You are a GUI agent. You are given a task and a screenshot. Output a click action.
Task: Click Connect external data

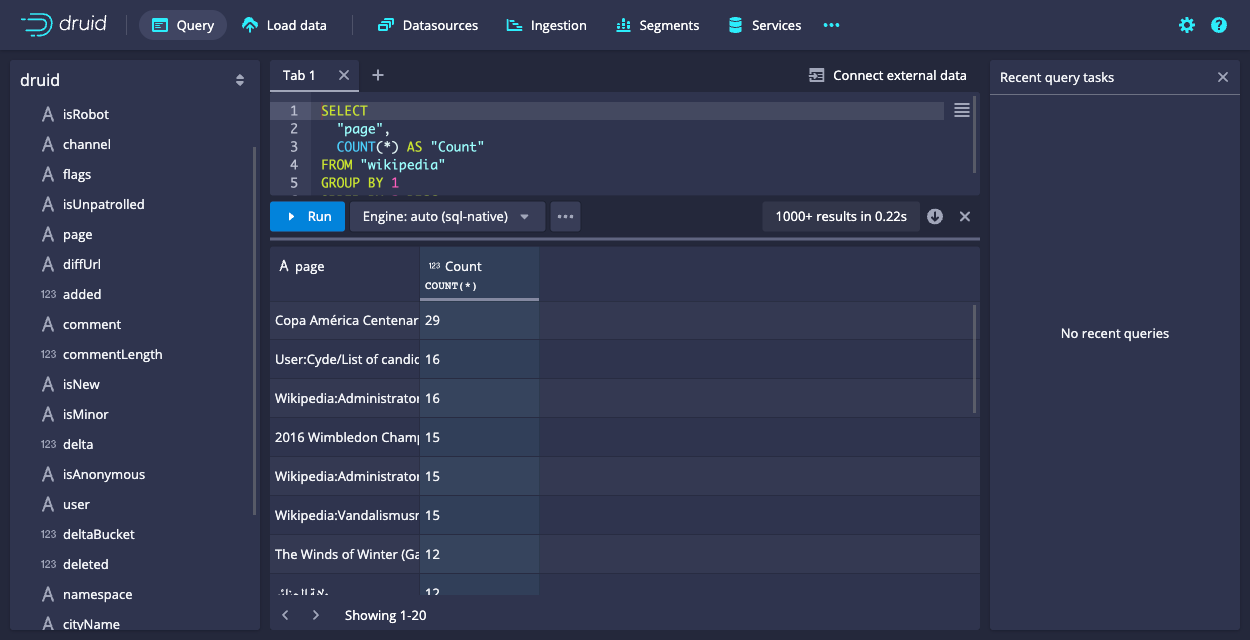pyautogui.click(x=887, y=75)
